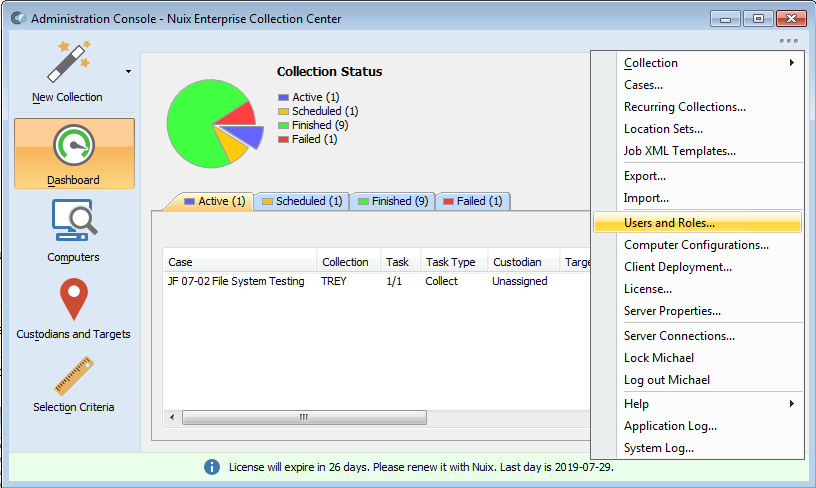Open Users and Roles... menu item
816x488 pixels.
click(697, 223)
